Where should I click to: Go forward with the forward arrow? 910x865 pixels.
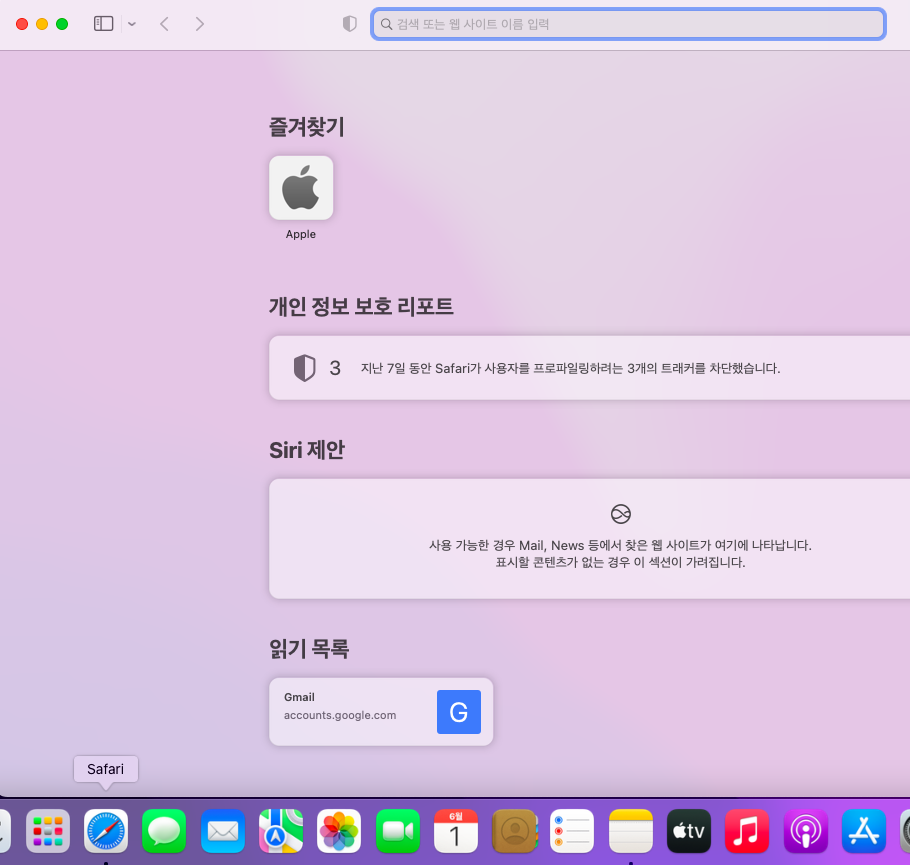click(200, 24)
